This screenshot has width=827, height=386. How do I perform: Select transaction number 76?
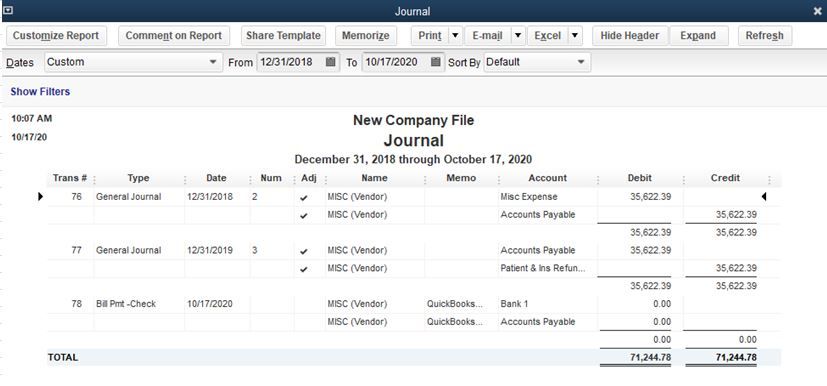pos(76,197)
